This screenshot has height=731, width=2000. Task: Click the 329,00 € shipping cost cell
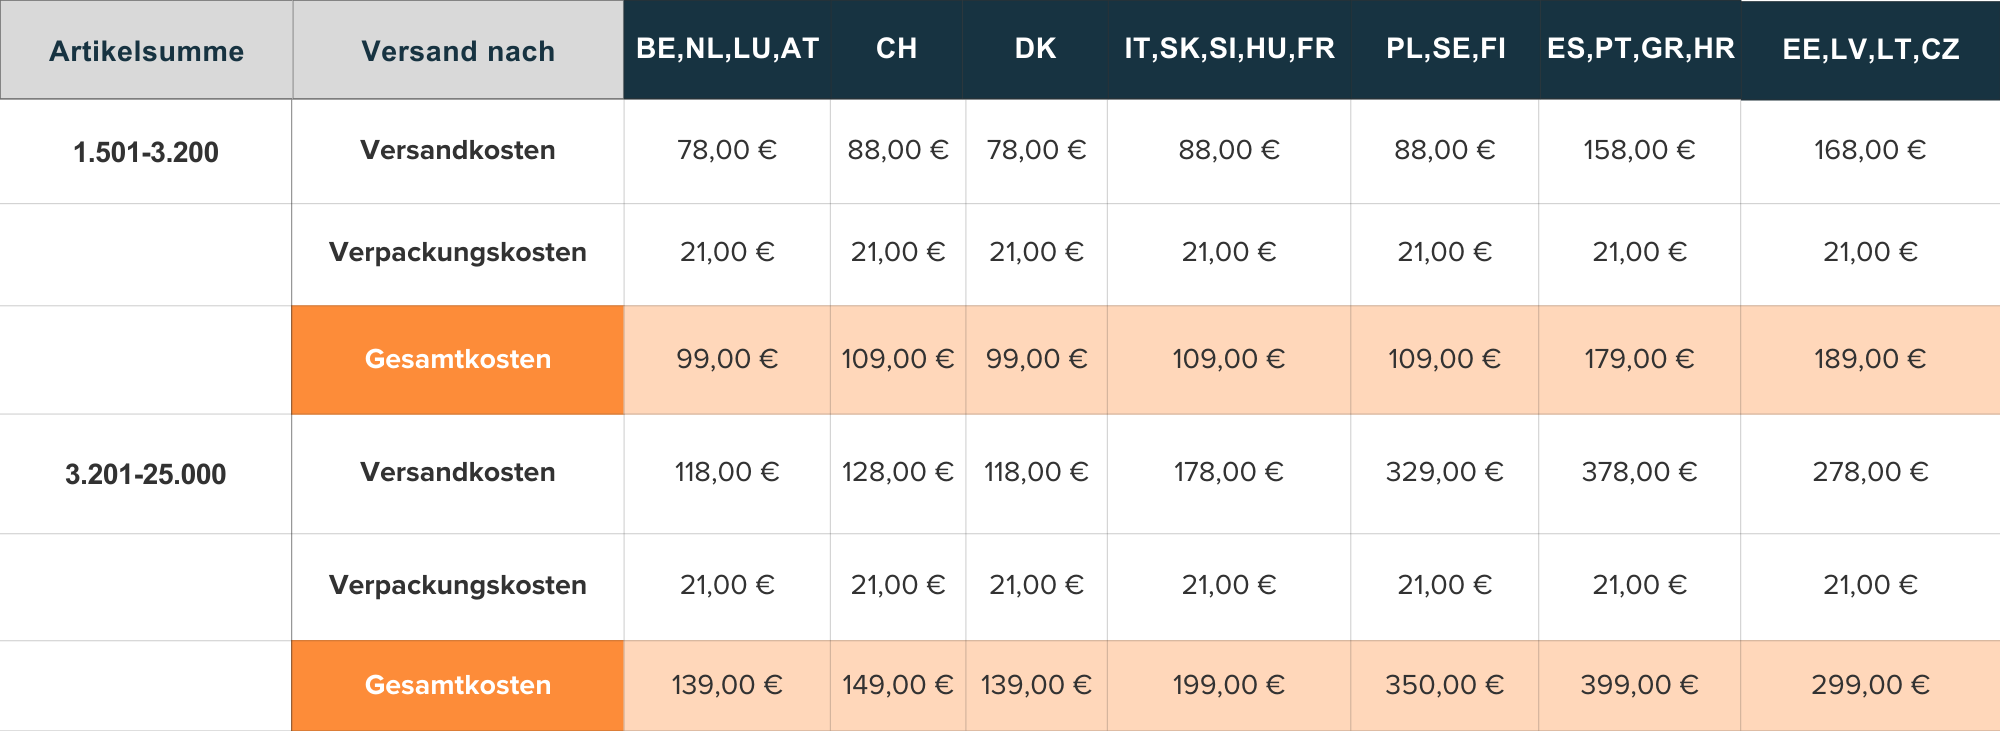click(x=1444, y=472)
